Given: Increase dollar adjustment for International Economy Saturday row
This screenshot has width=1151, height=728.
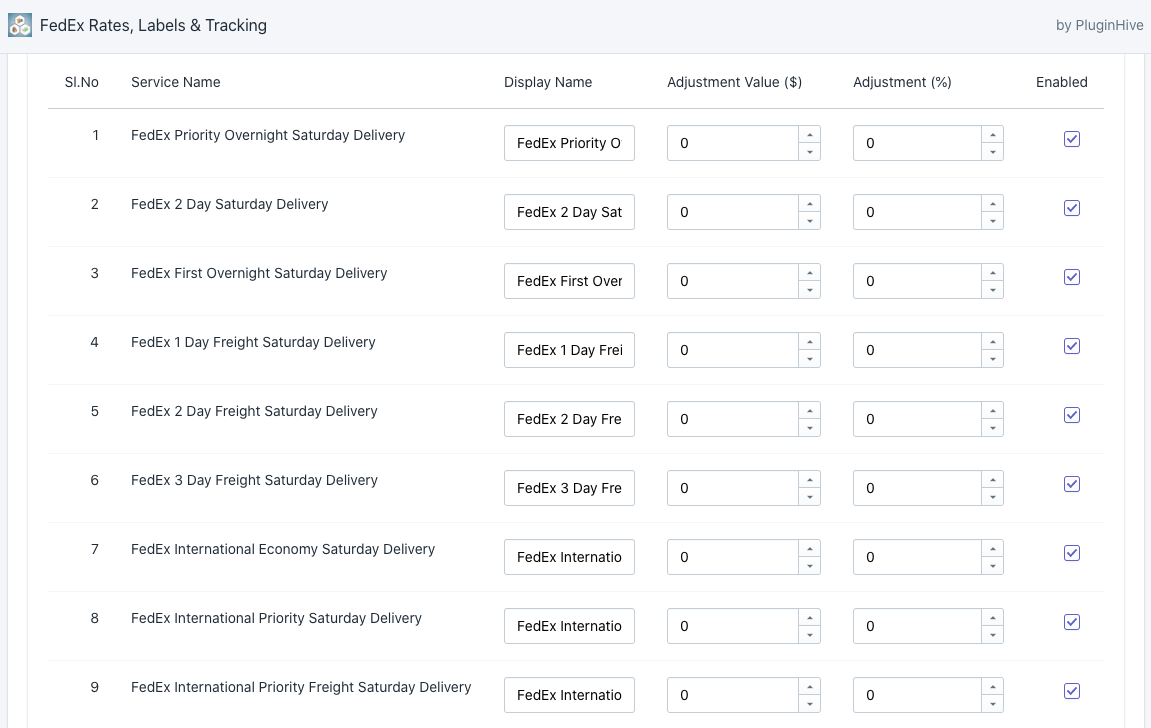Looking at the screenshot, I should point(810,549).
